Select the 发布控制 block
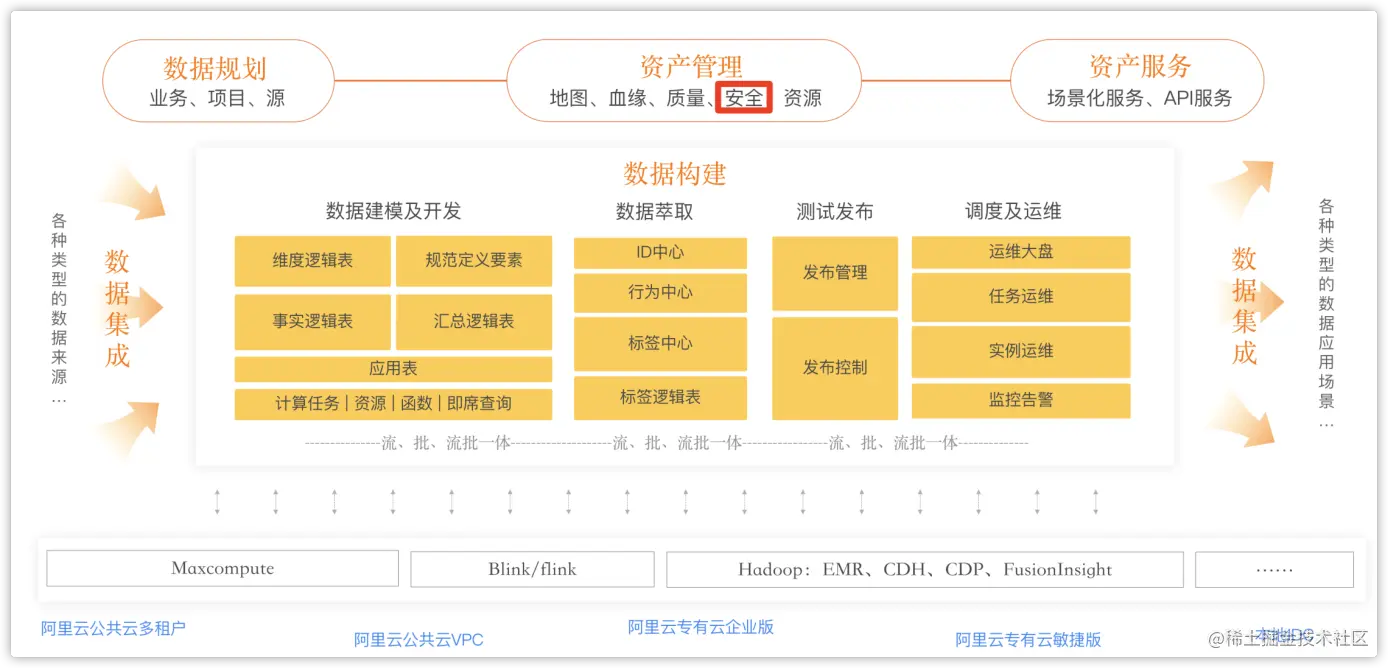The height and width of the screenshot is (668, 1388). pos(835,367)
